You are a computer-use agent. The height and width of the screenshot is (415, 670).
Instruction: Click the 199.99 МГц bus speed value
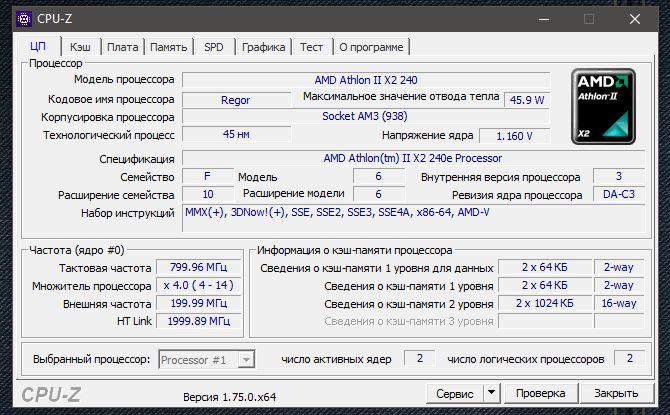[x=199, y=303]
